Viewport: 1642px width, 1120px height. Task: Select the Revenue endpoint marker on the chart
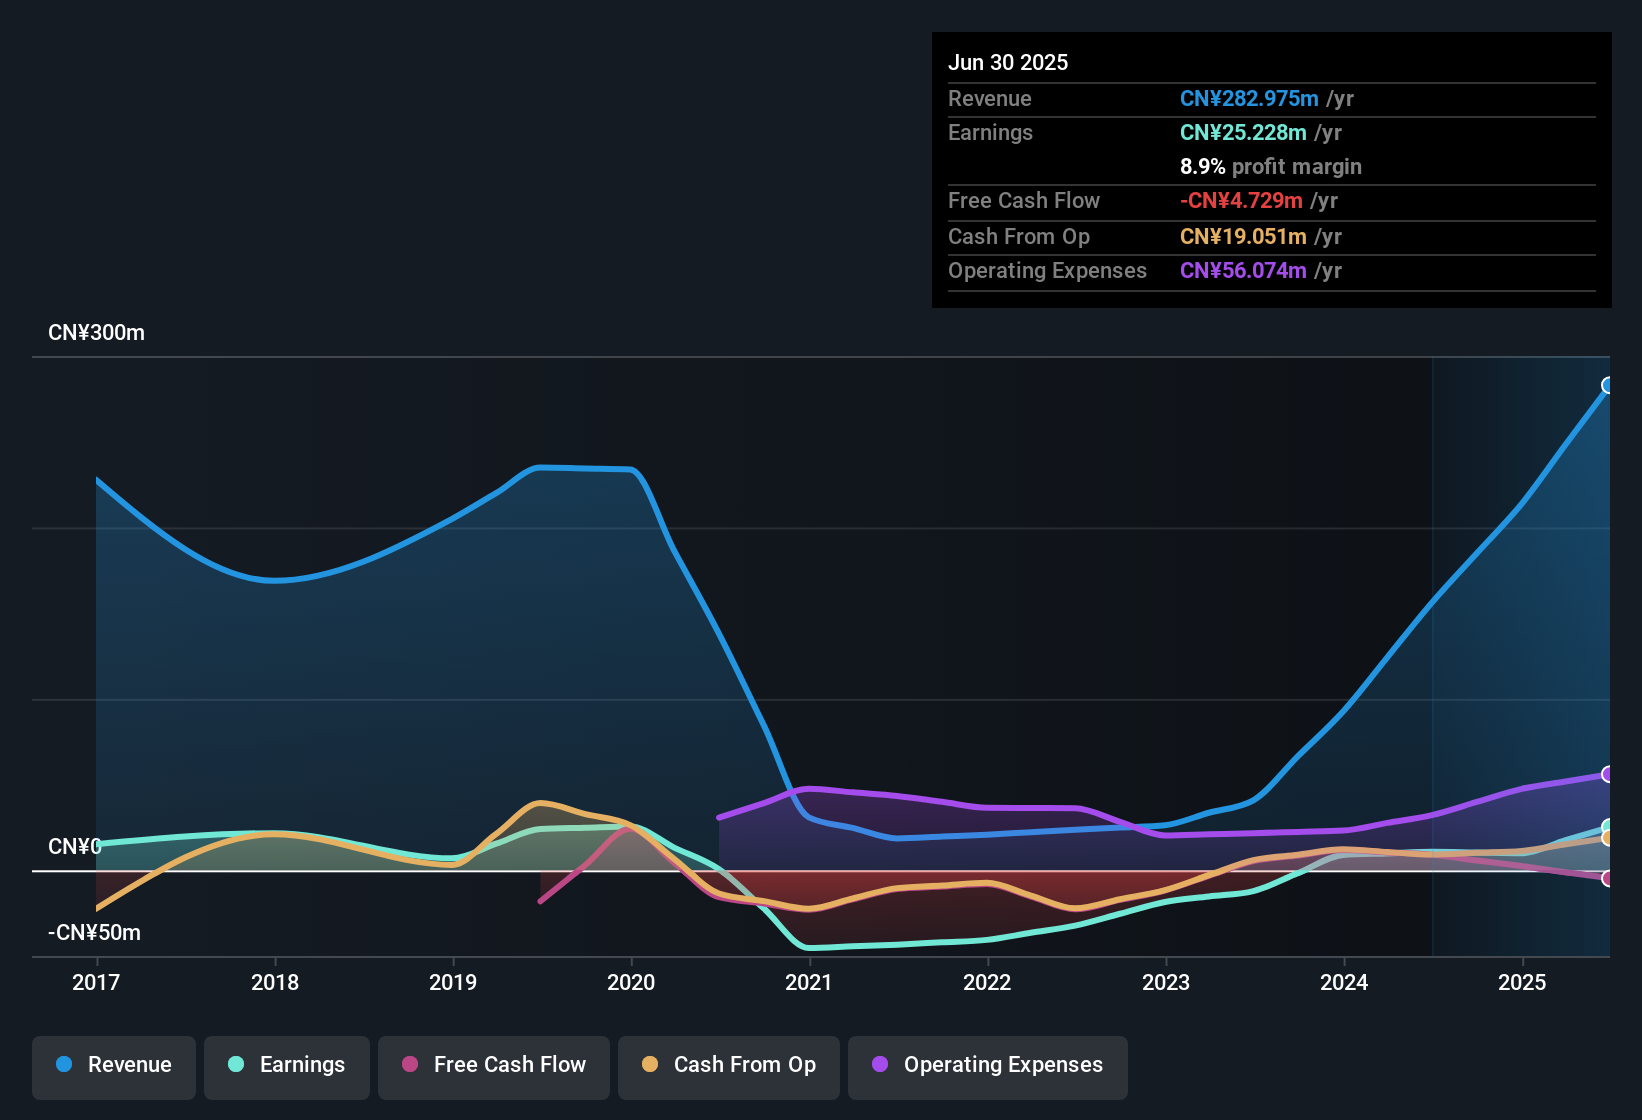click(x=1608, y=384)
